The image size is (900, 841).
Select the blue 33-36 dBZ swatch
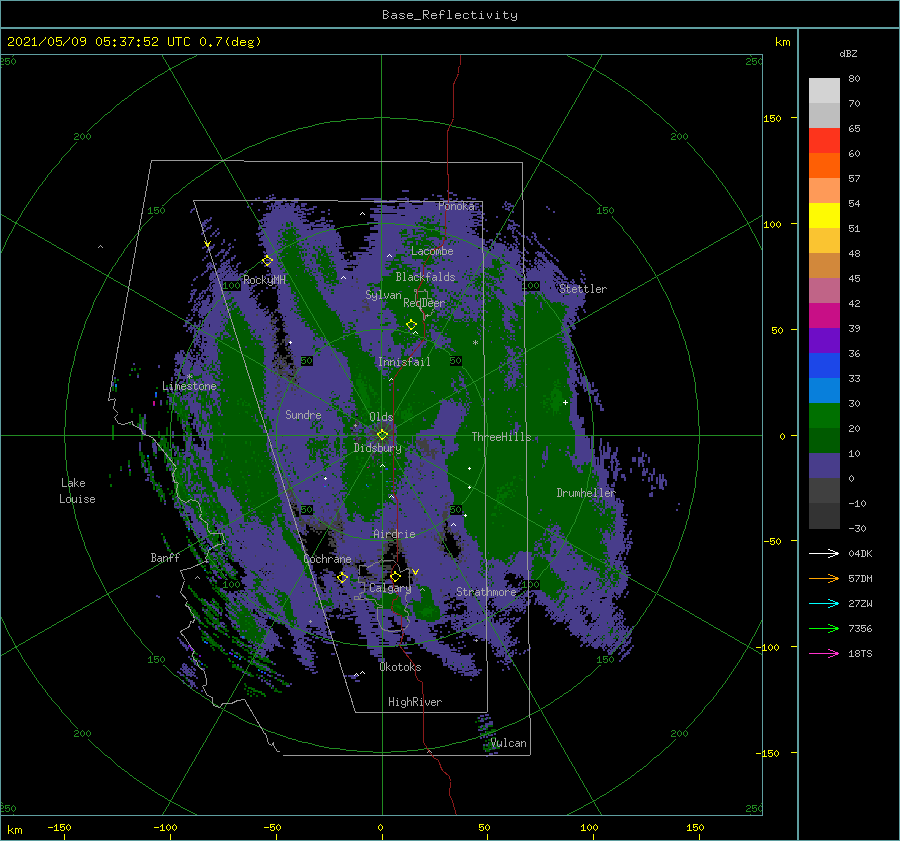tap(824, 366)
